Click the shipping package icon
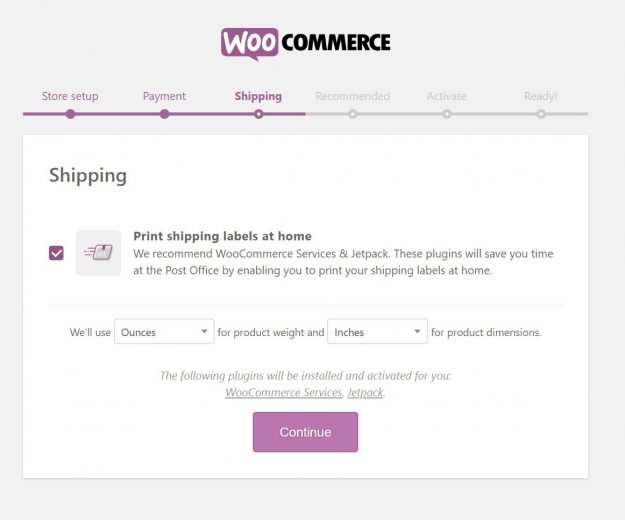The image size is (625, 520). click(98, 253)
